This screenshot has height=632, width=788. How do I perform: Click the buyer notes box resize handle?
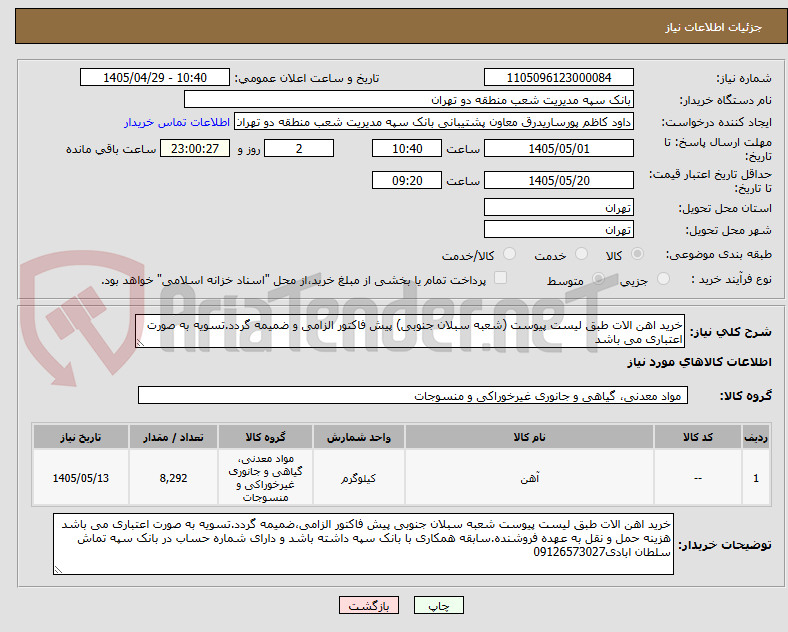click(x=58, y=570)
